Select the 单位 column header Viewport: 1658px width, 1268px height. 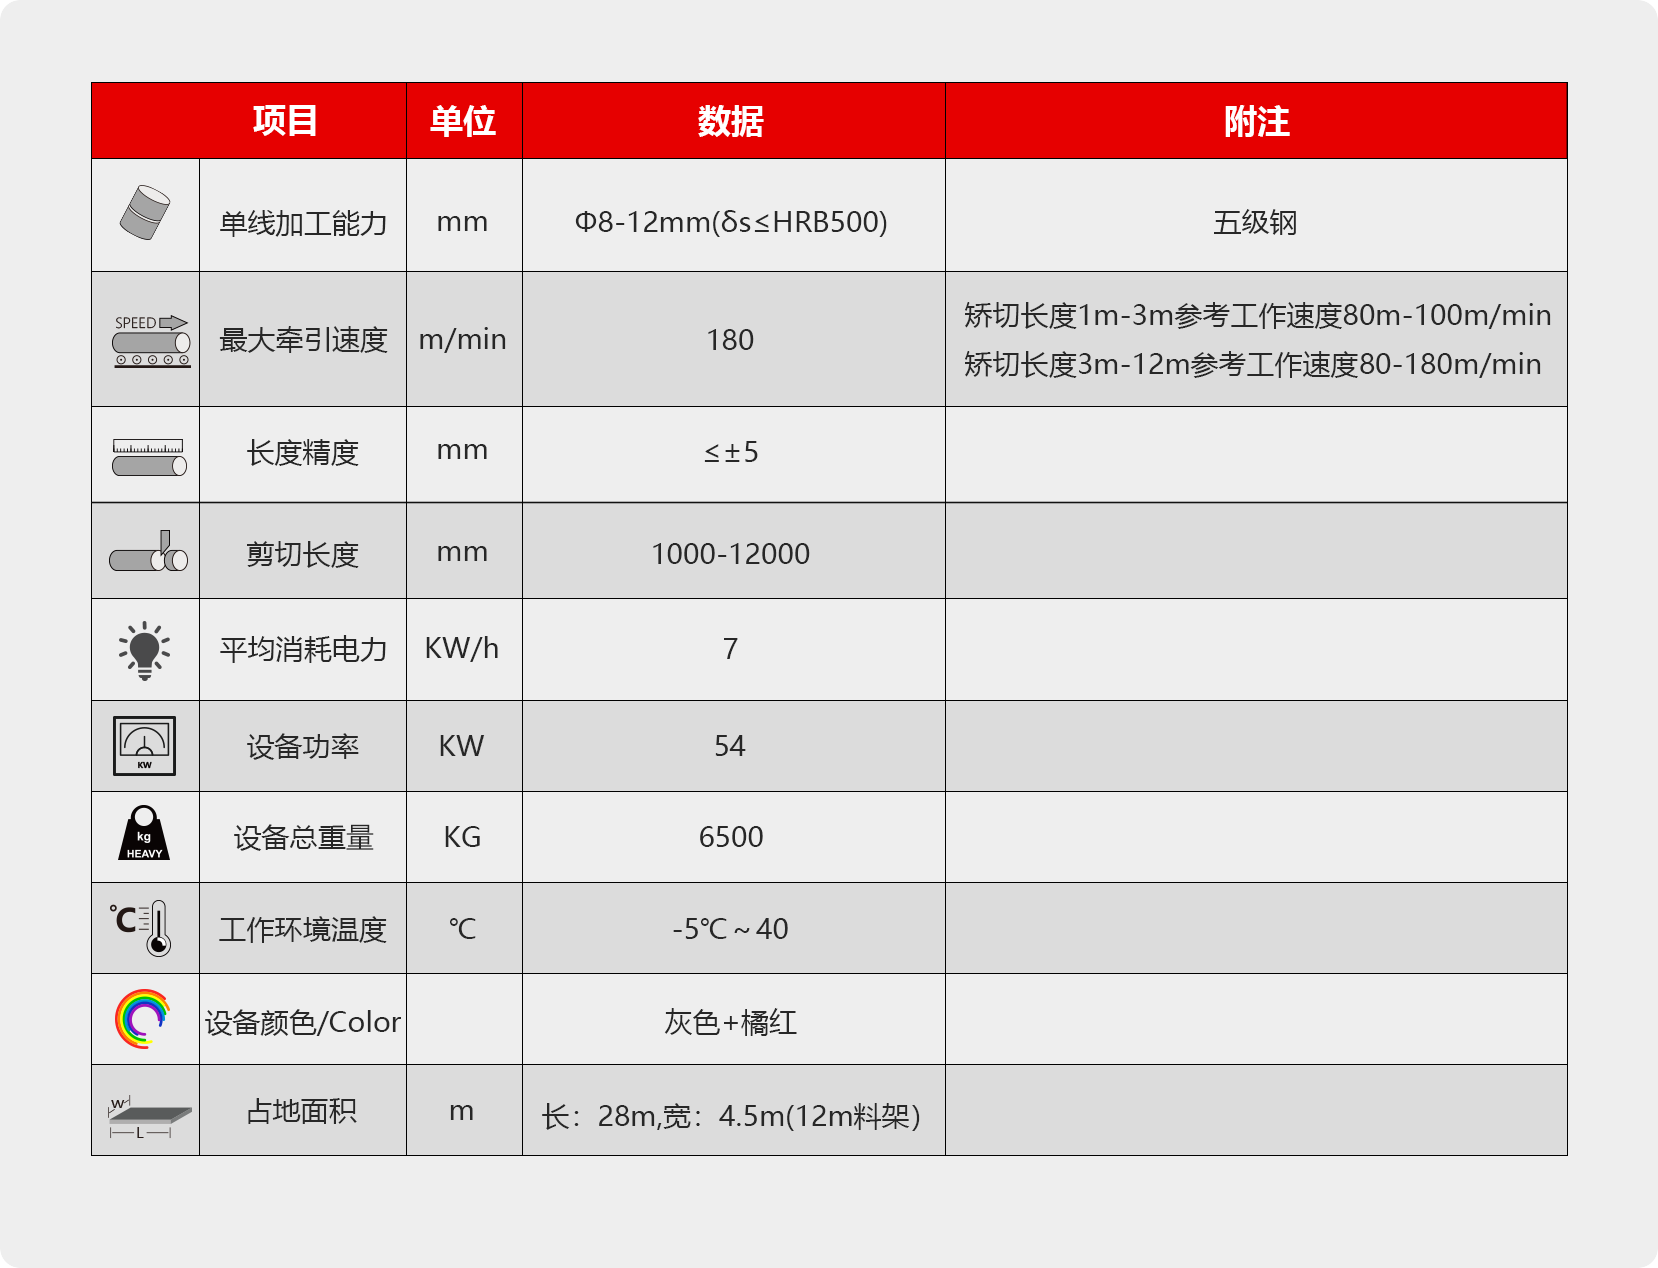click(463, 121)
